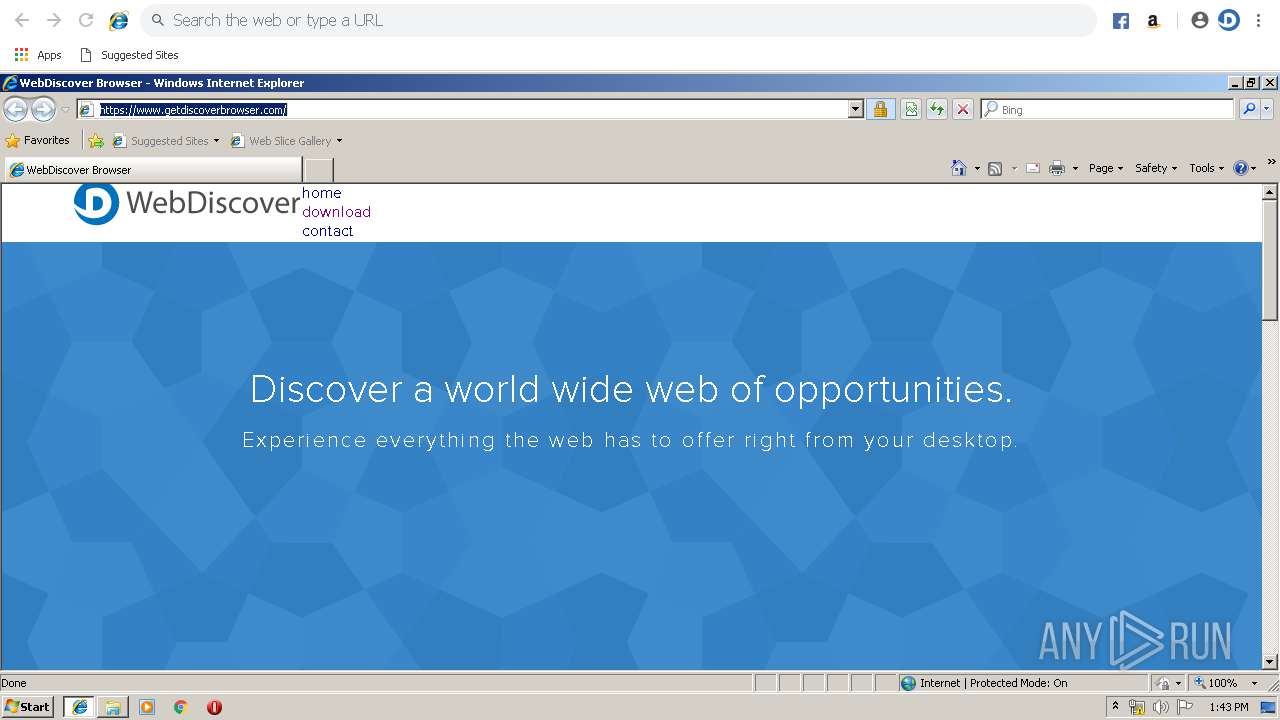The width and height of the screenshot is (1280, 720).
Task: Click the Chrome reload button at top
Action: (86, 20)
